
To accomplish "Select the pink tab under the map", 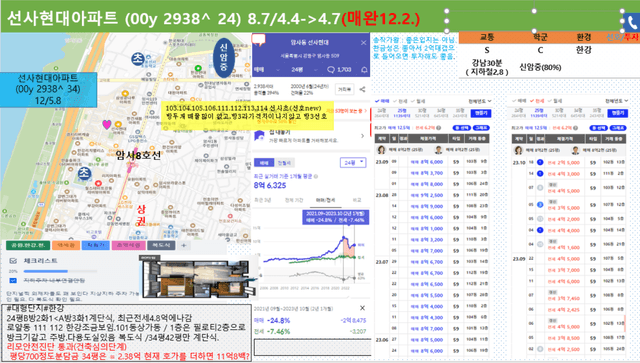I will tap(128, 245).
